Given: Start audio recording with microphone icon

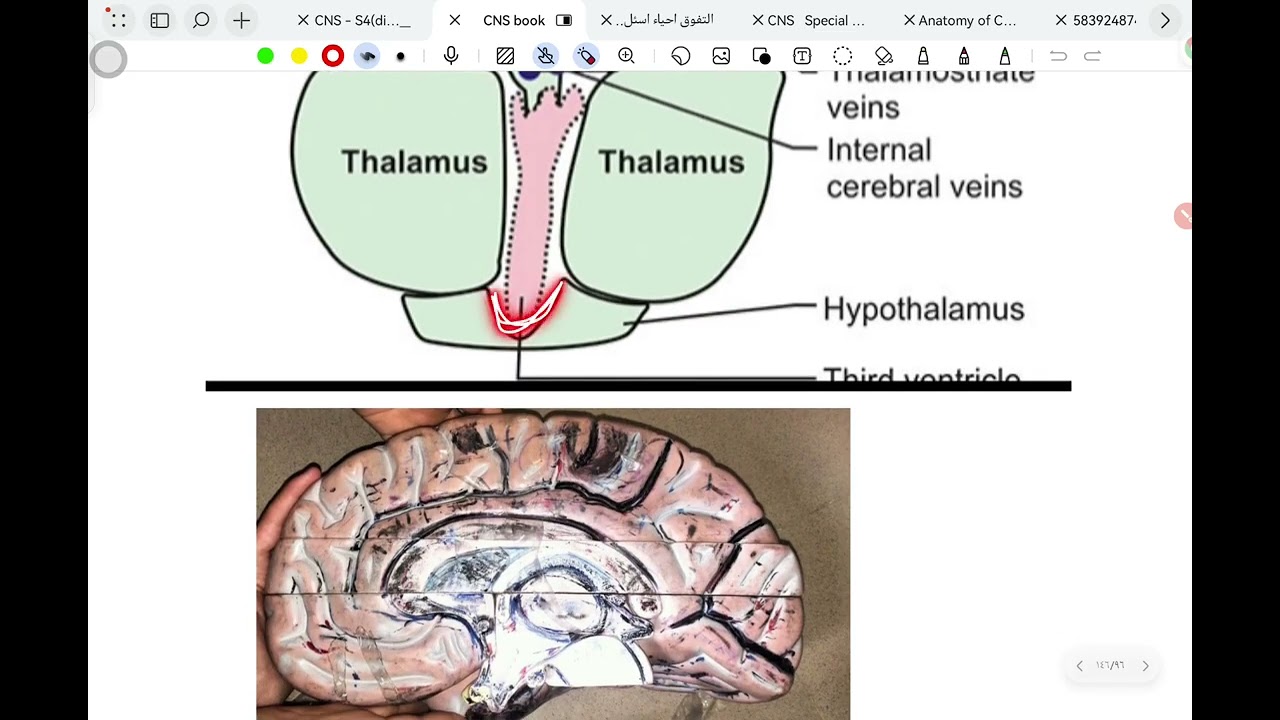Looking at the screenshot, I should pos(451,56).
